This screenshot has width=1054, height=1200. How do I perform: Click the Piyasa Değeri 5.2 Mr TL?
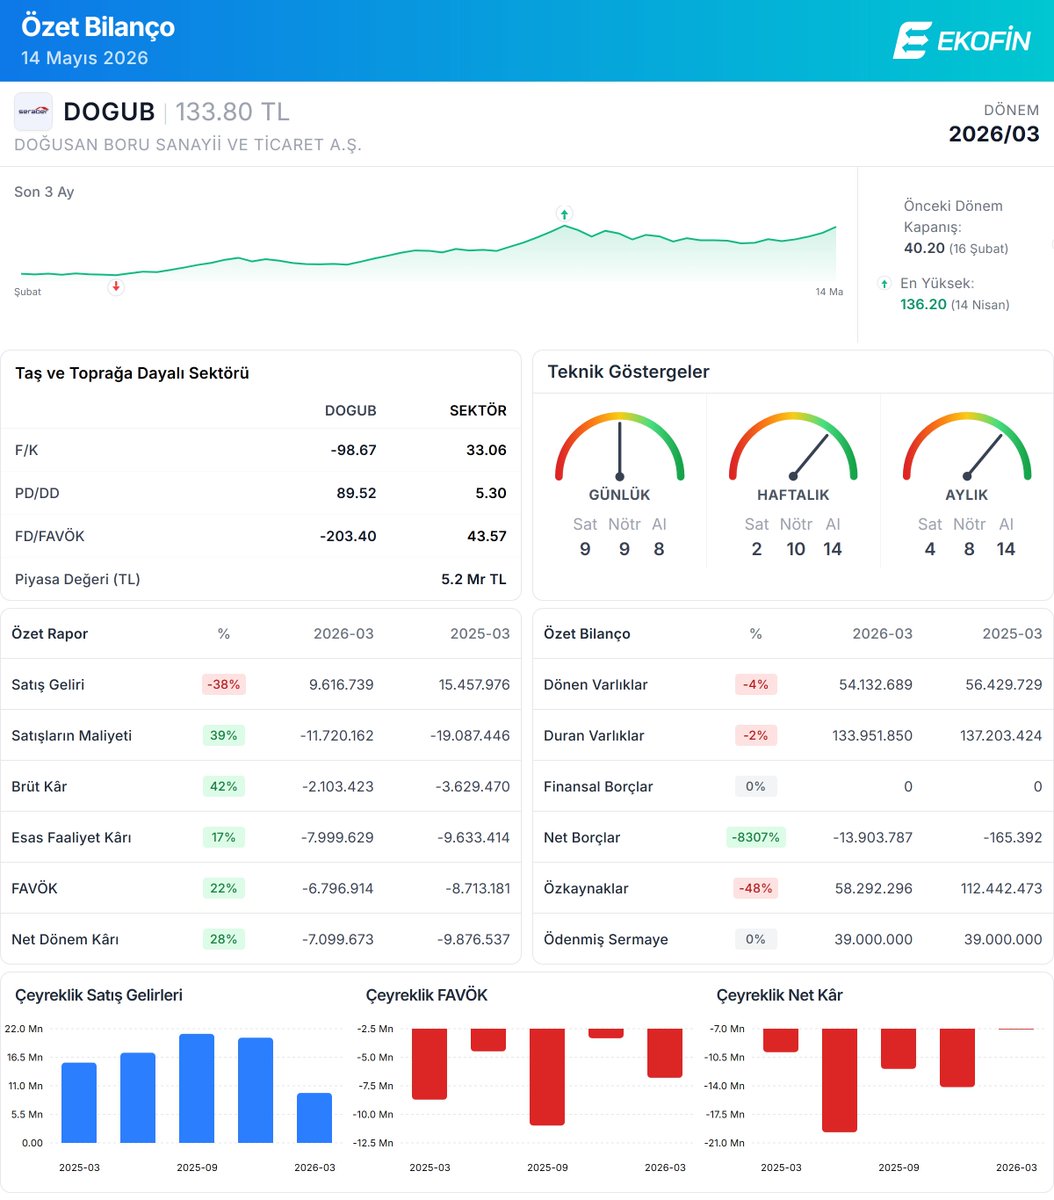pos(474,579)
